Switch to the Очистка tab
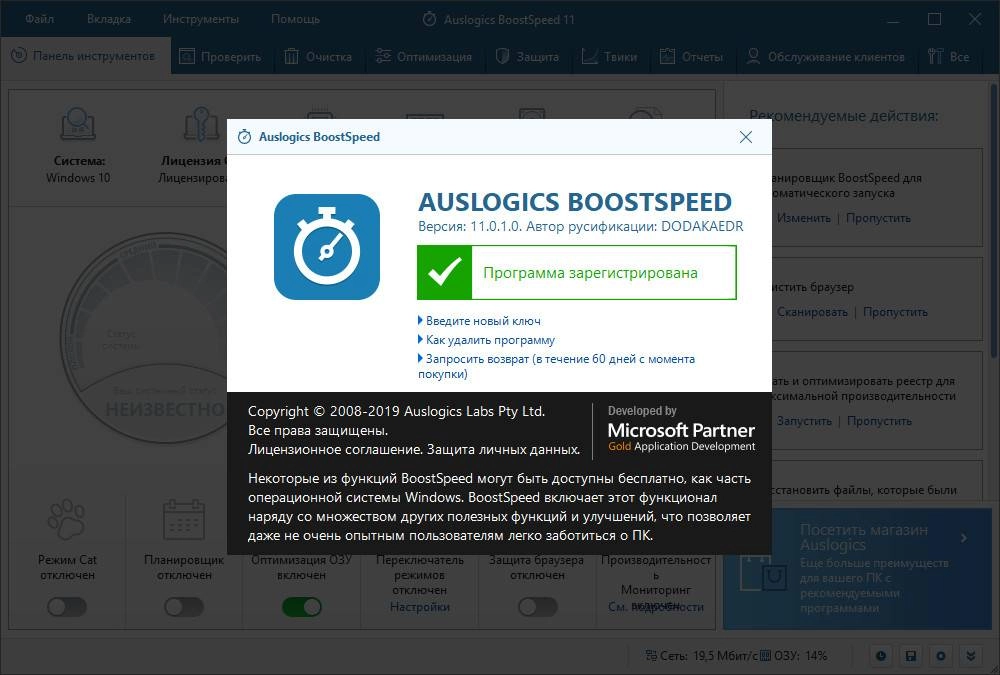 pos(318,57)
